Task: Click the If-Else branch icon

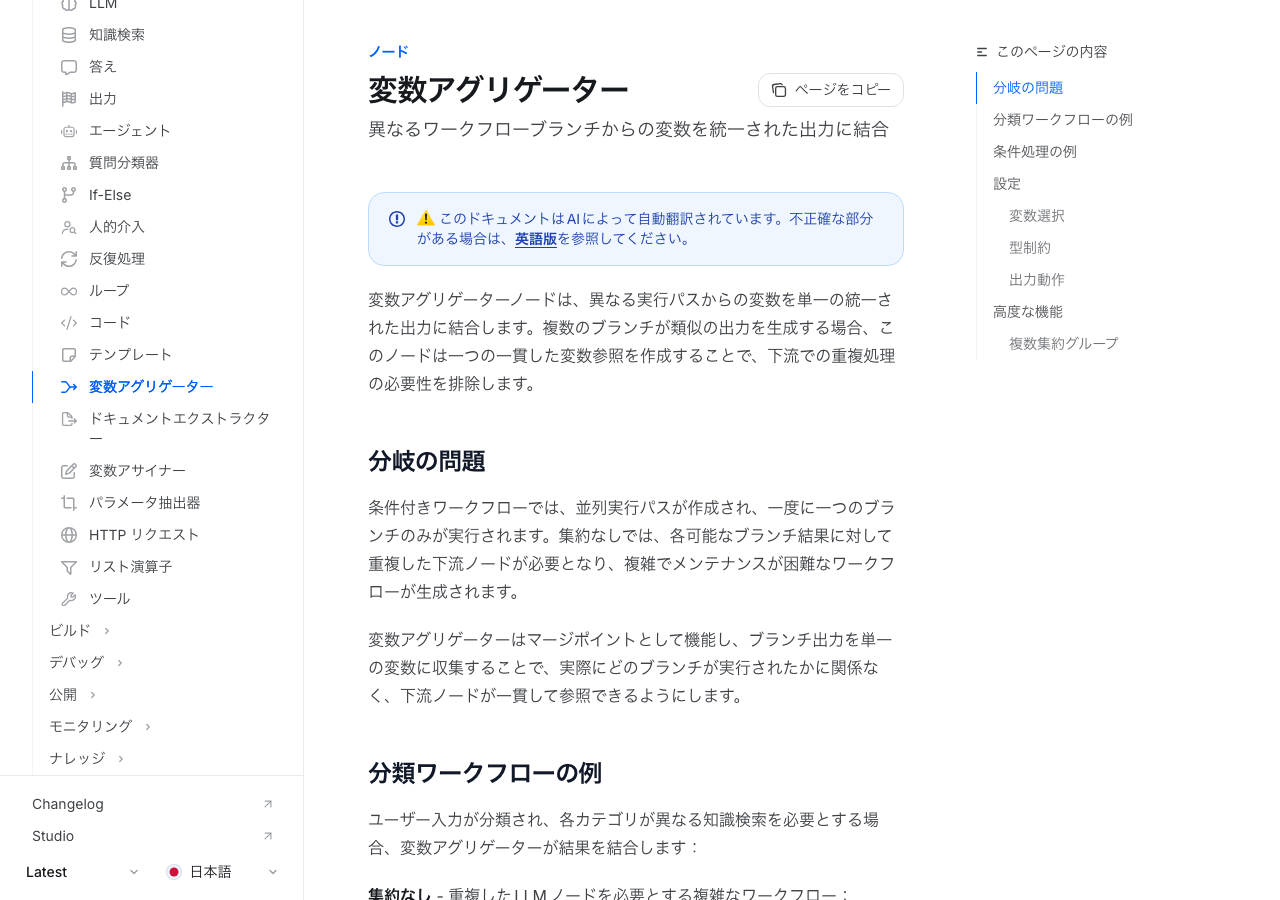Action: point(69,195)
